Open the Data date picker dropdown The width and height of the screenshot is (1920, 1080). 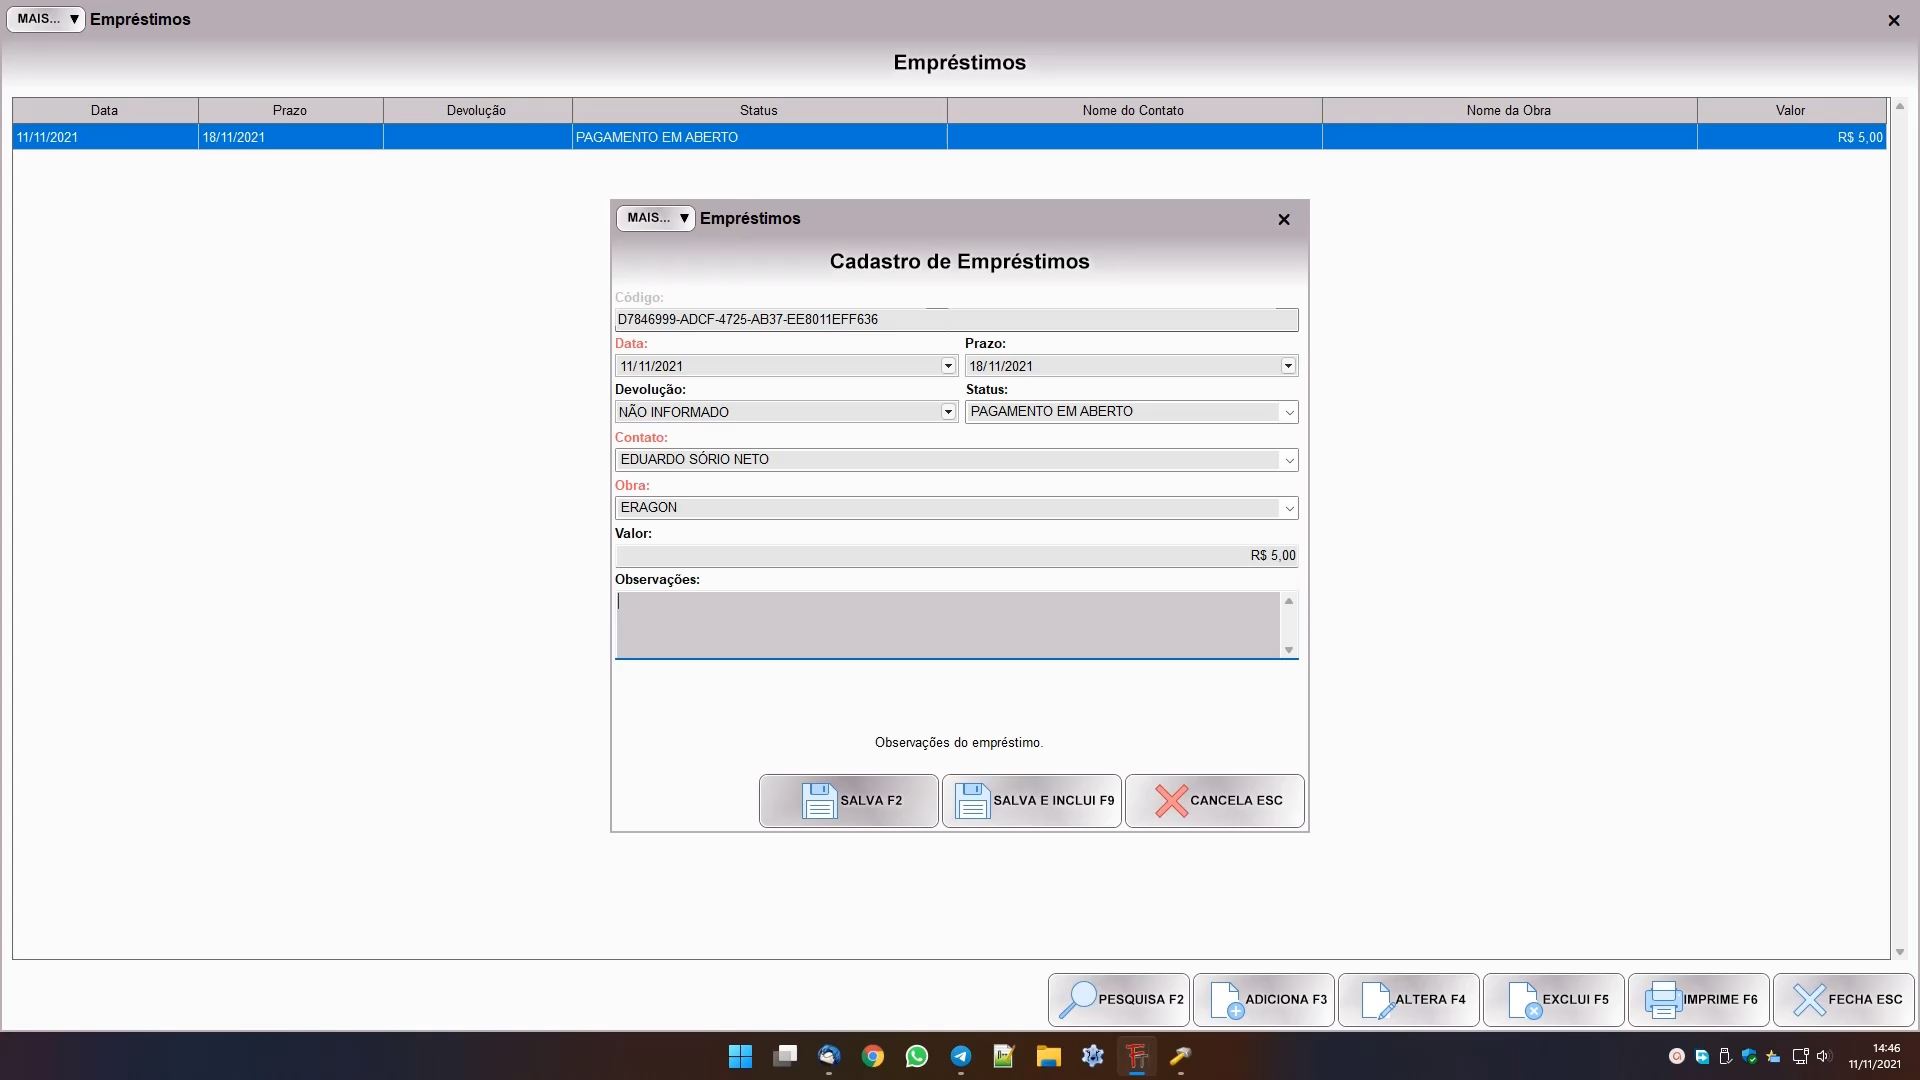pyautogui.click(x=948, y=366)
